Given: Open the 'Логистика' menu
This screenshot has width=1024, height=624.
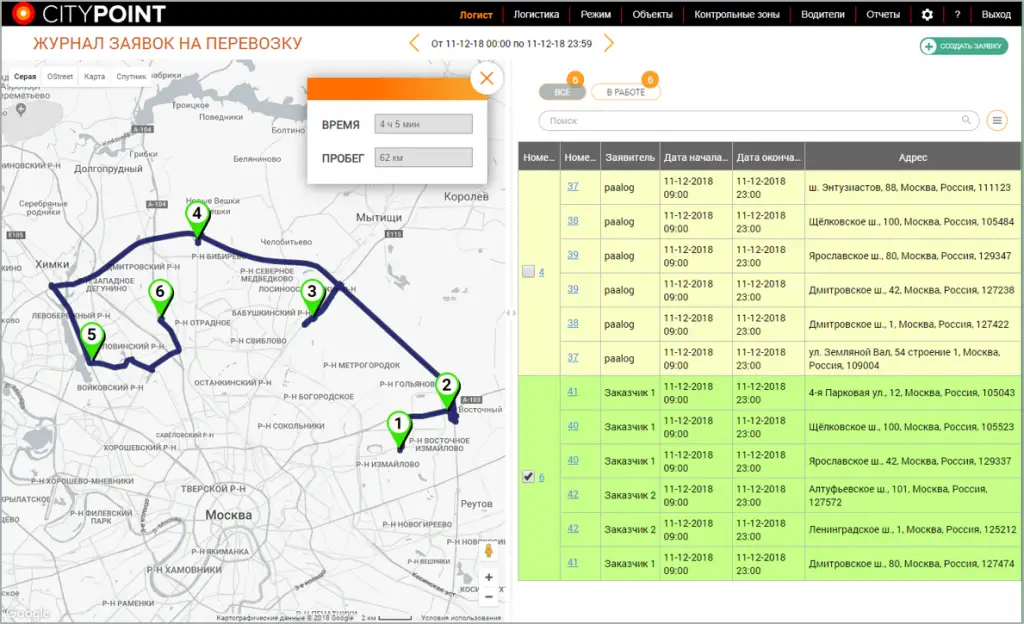Looking at the screenshot, I should [x=536, y=15].
